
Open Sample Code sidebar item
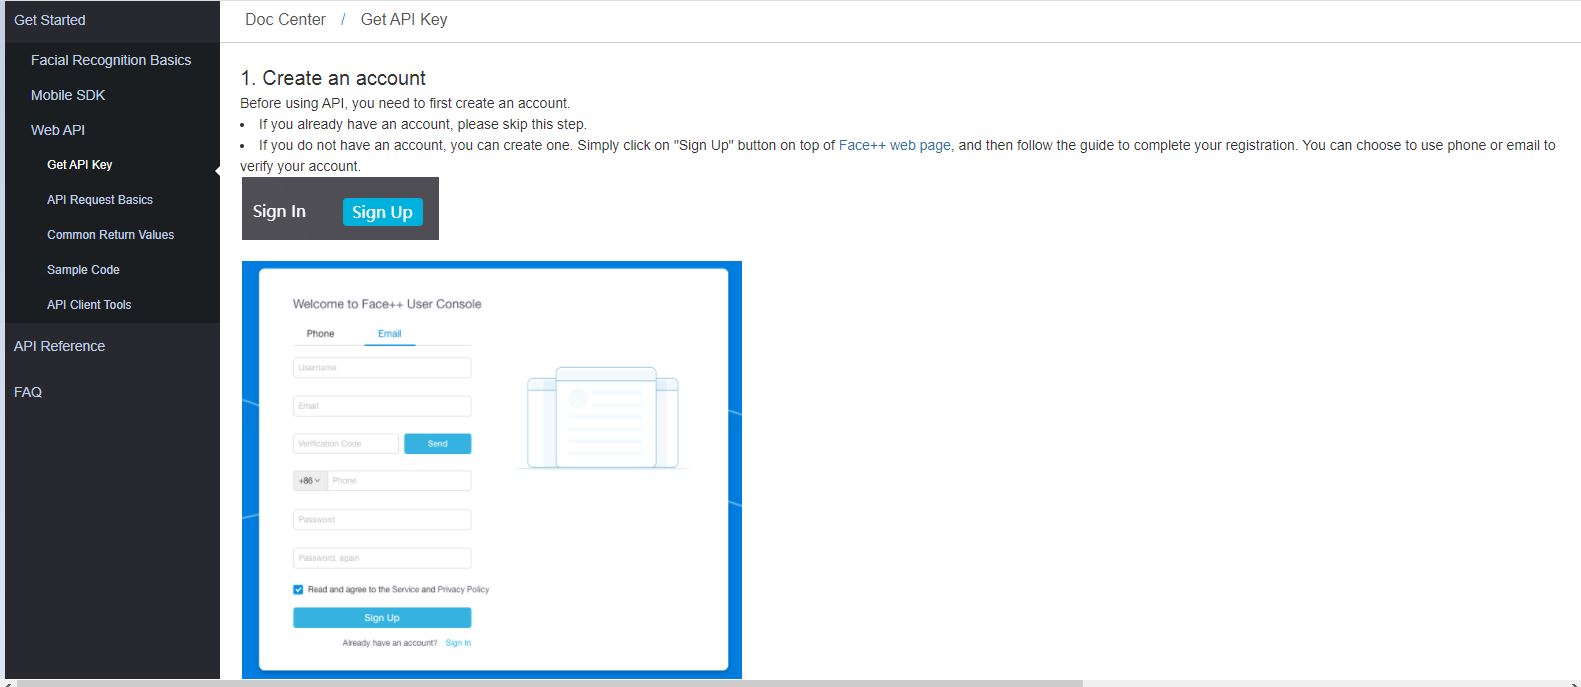point(83,270)
